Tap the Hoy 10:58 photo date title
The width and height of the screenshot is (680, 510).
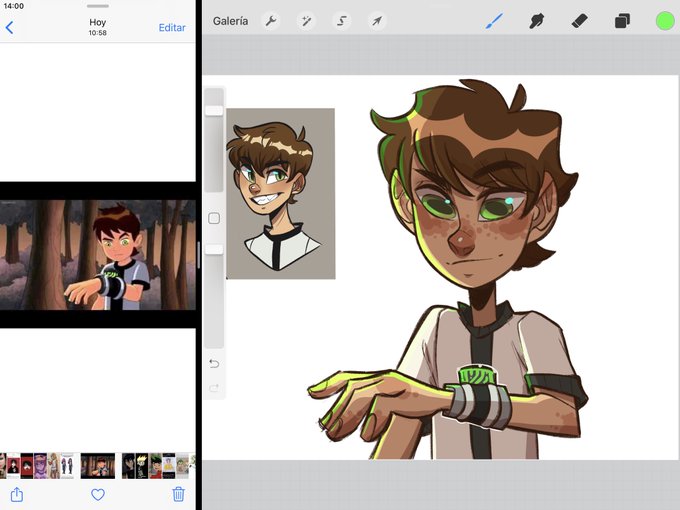[x=98, y=27]
